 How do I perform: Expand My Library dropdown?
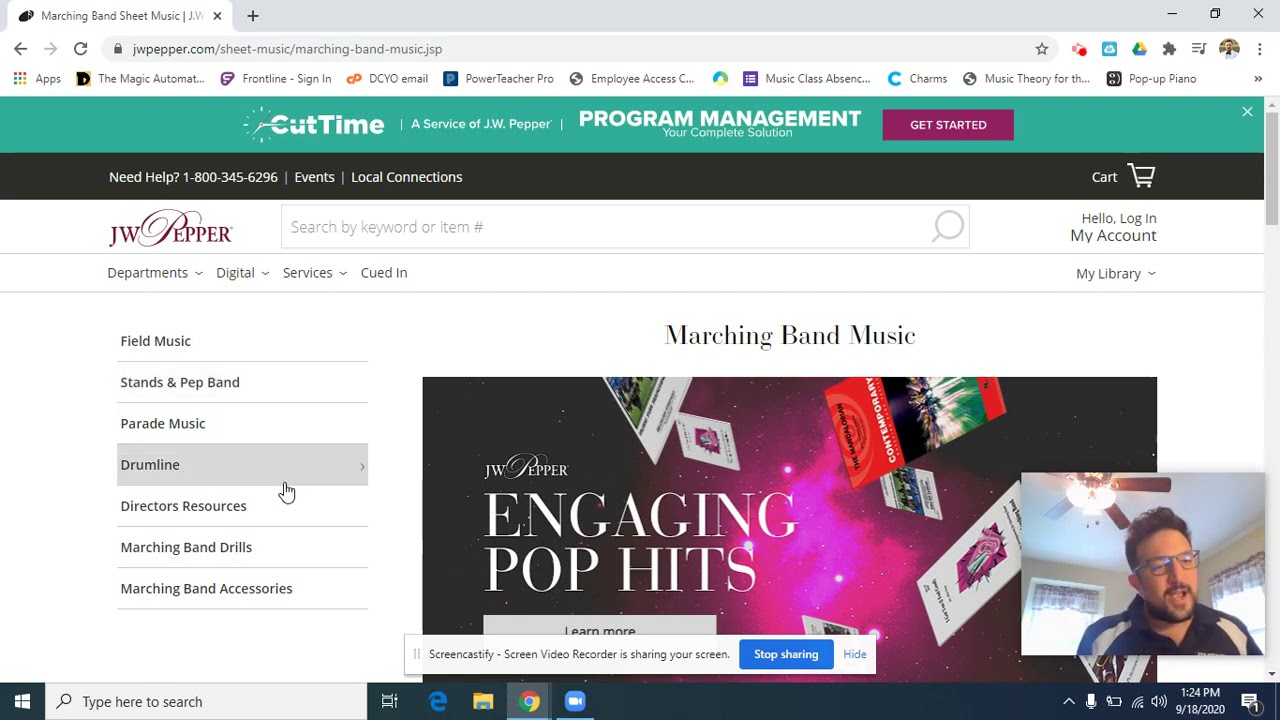pos(1116,274)
